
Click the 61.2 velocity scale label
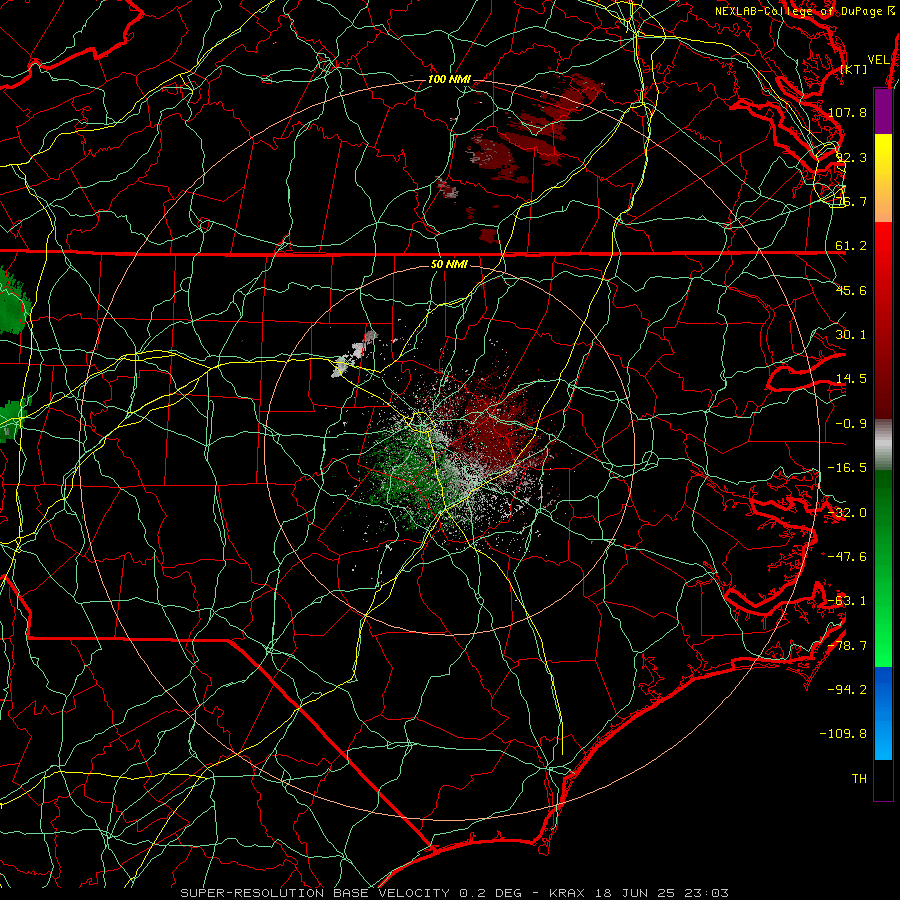(x=851, y=246)
